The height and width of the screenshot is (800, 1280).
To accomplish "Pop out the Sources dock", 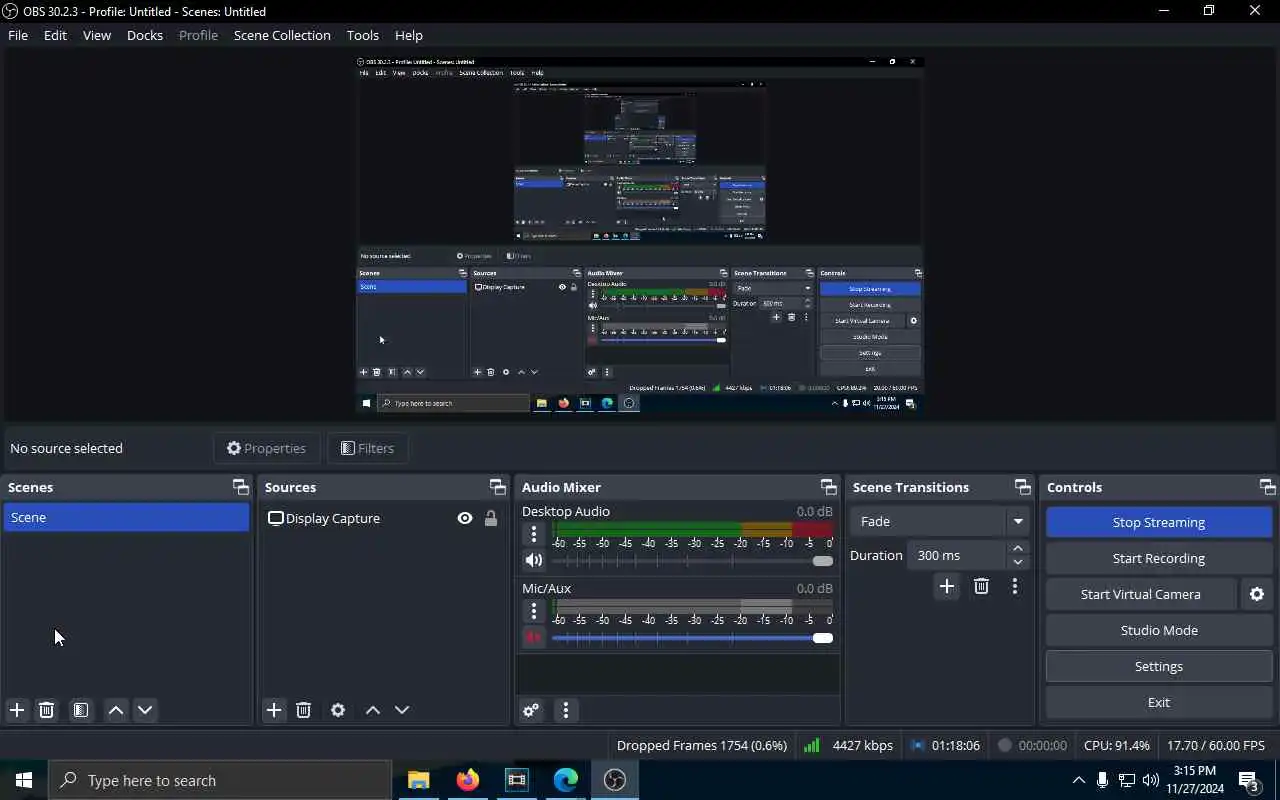I will pyautogui.click(x=498, y=487).
